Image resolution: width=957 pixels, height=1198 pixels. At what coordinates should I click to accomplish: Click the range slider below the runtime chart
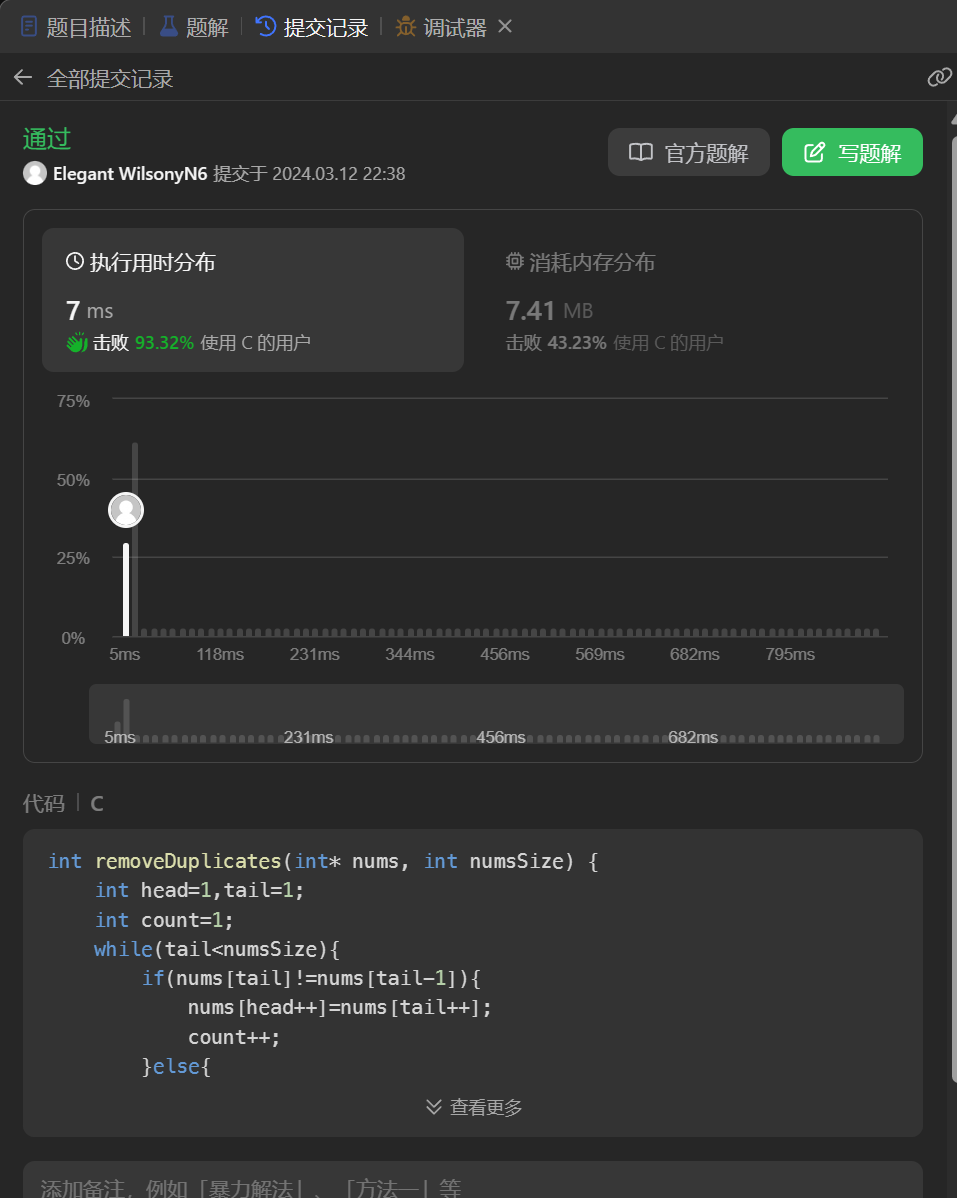point(496,714)
